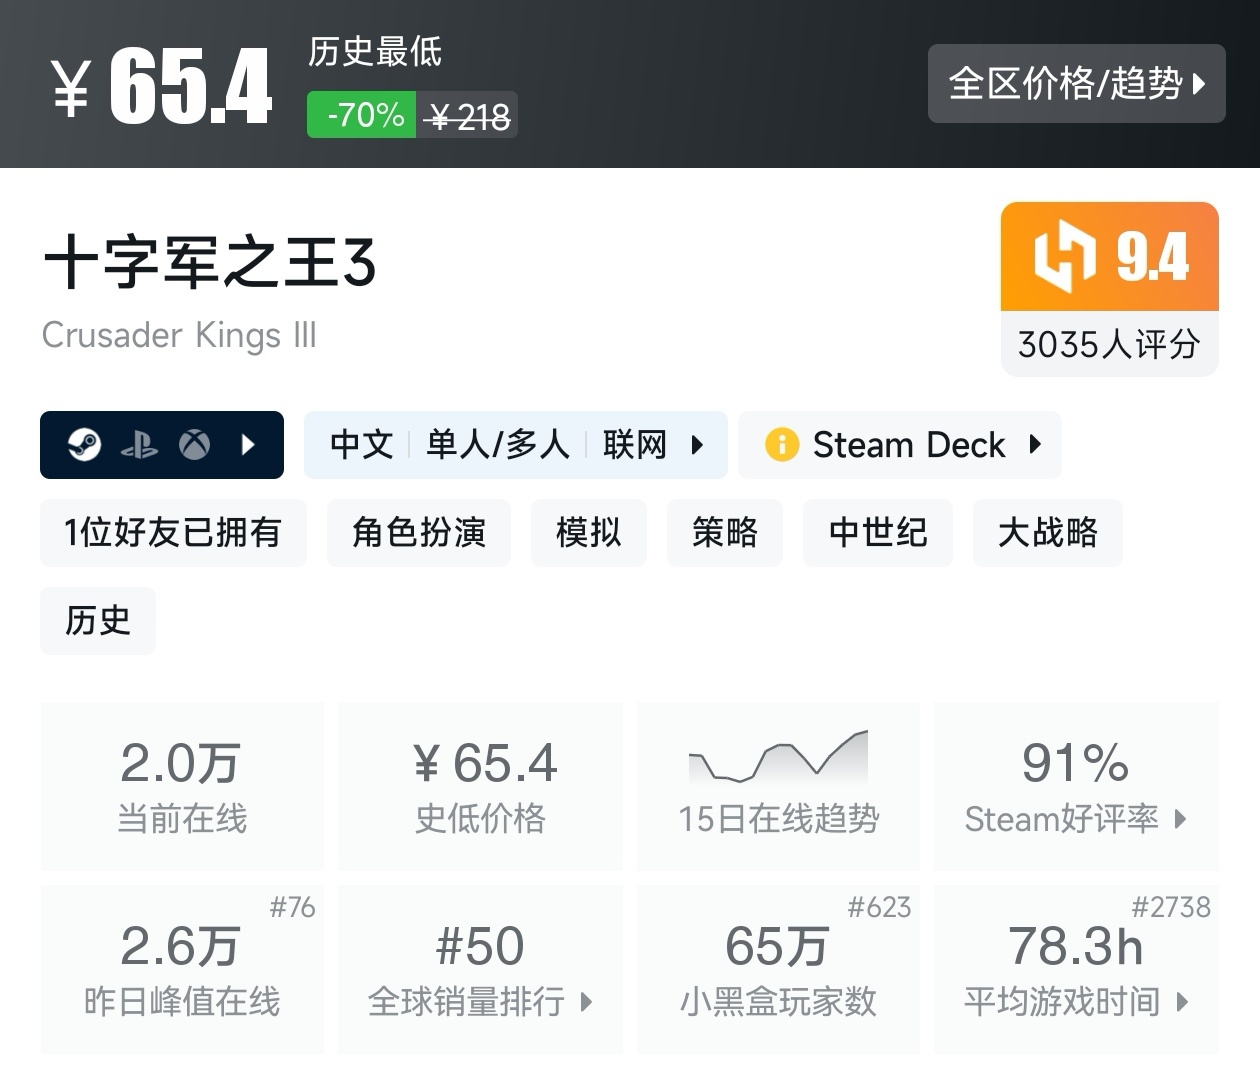The image size is (1260, 1067).
Task: Click the PlayStation platform icon
Action: click(x=139, y=444)
